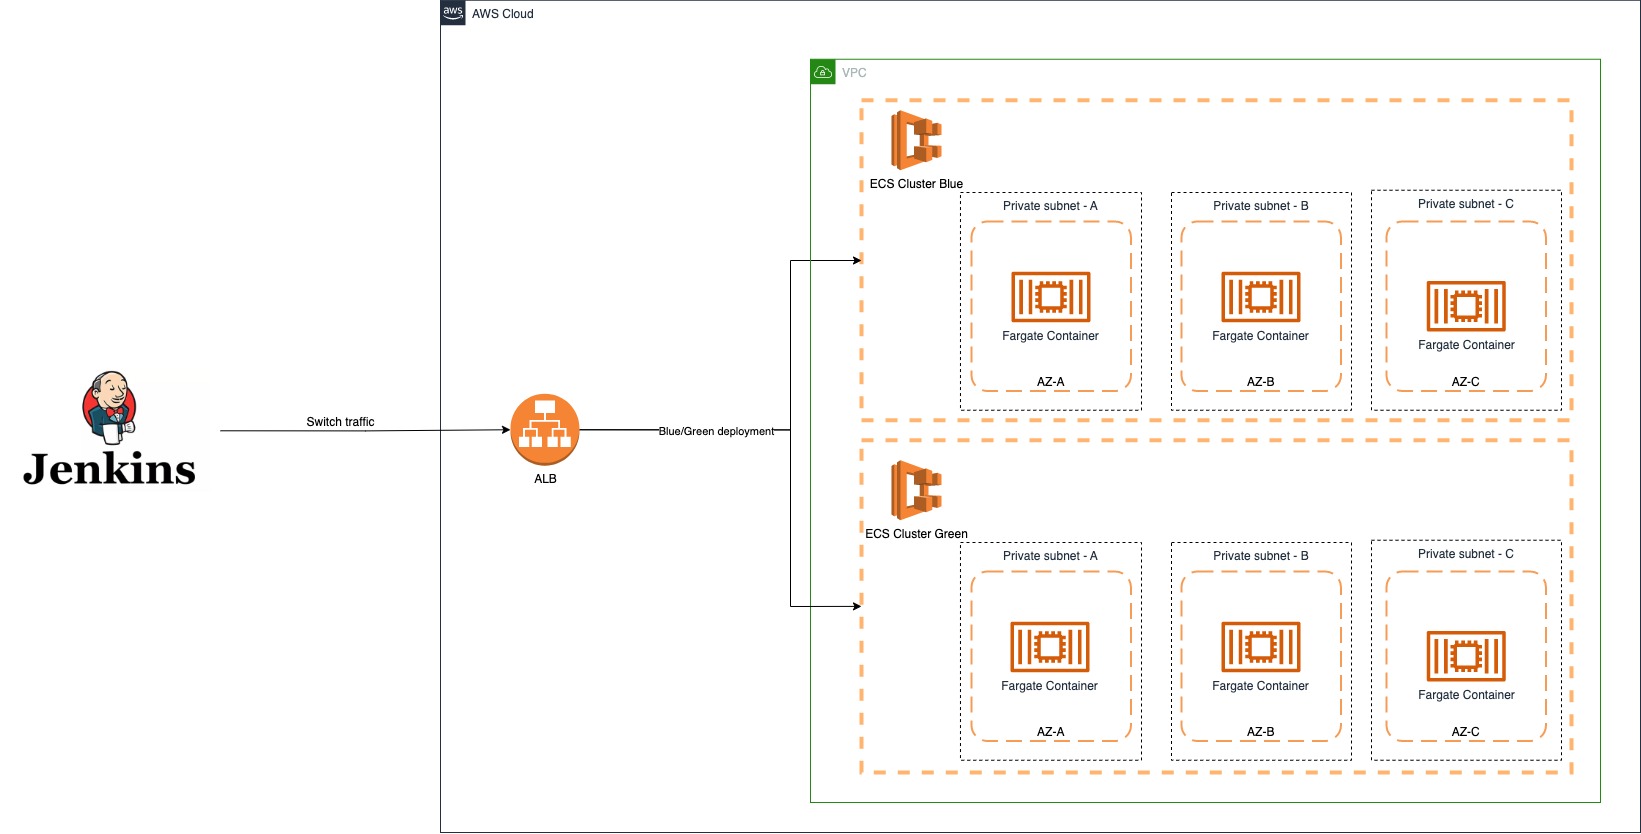
Task: Click "Fargate Container" text in Blue subnet A
Action: (1050, 336)
